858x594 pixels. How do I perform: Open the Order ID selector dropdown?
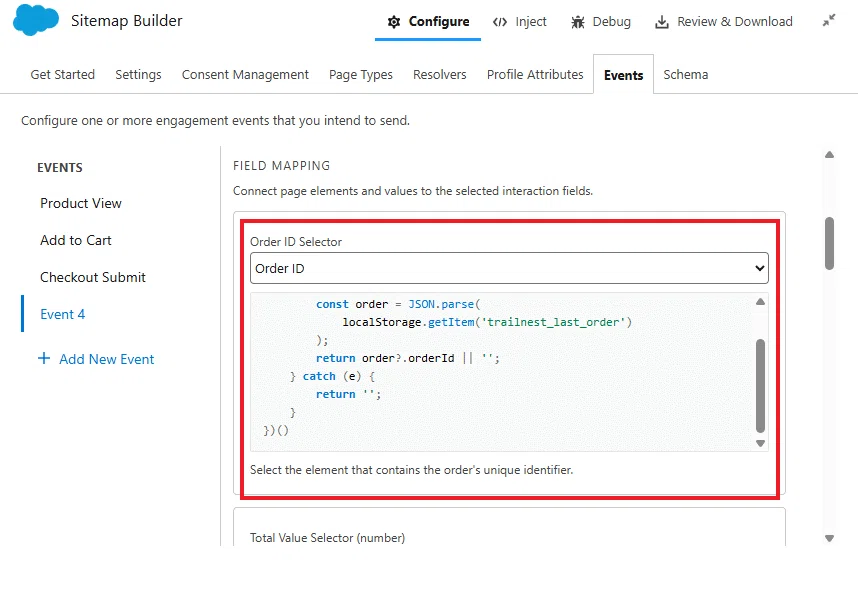click(x=509, y=268)
